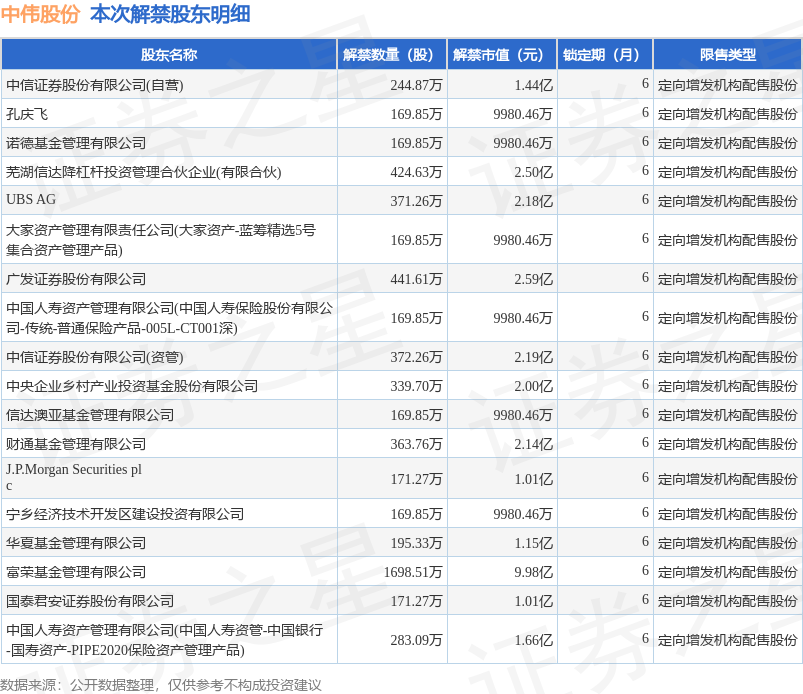This screenshot has width=803, height=694.
Task: Click shareholder name 孔庆飞
Action: pyautogui.click(x=27, y=114)
